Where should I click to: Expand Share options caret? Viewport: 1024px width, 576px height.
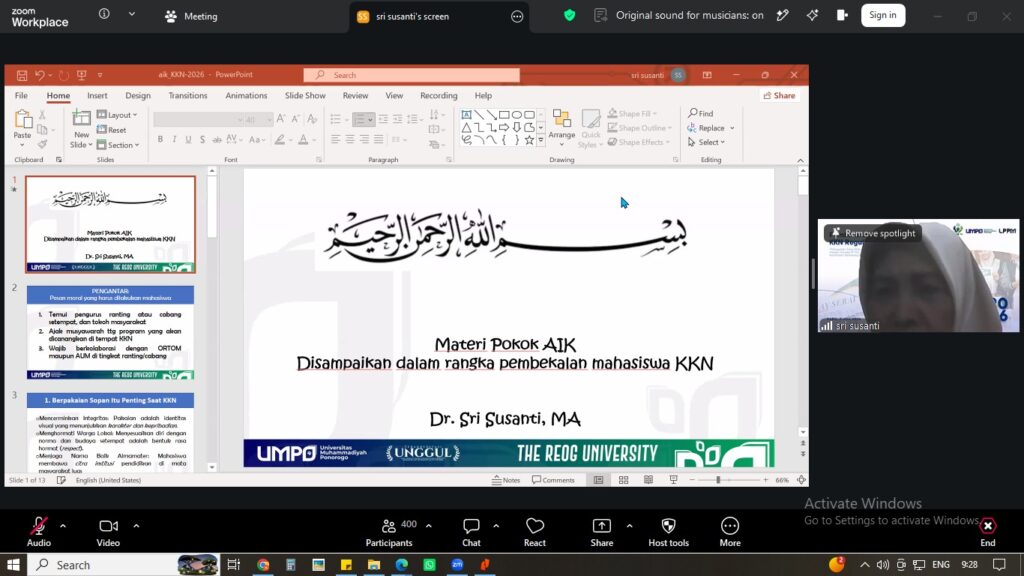click(x=629, y=525)
